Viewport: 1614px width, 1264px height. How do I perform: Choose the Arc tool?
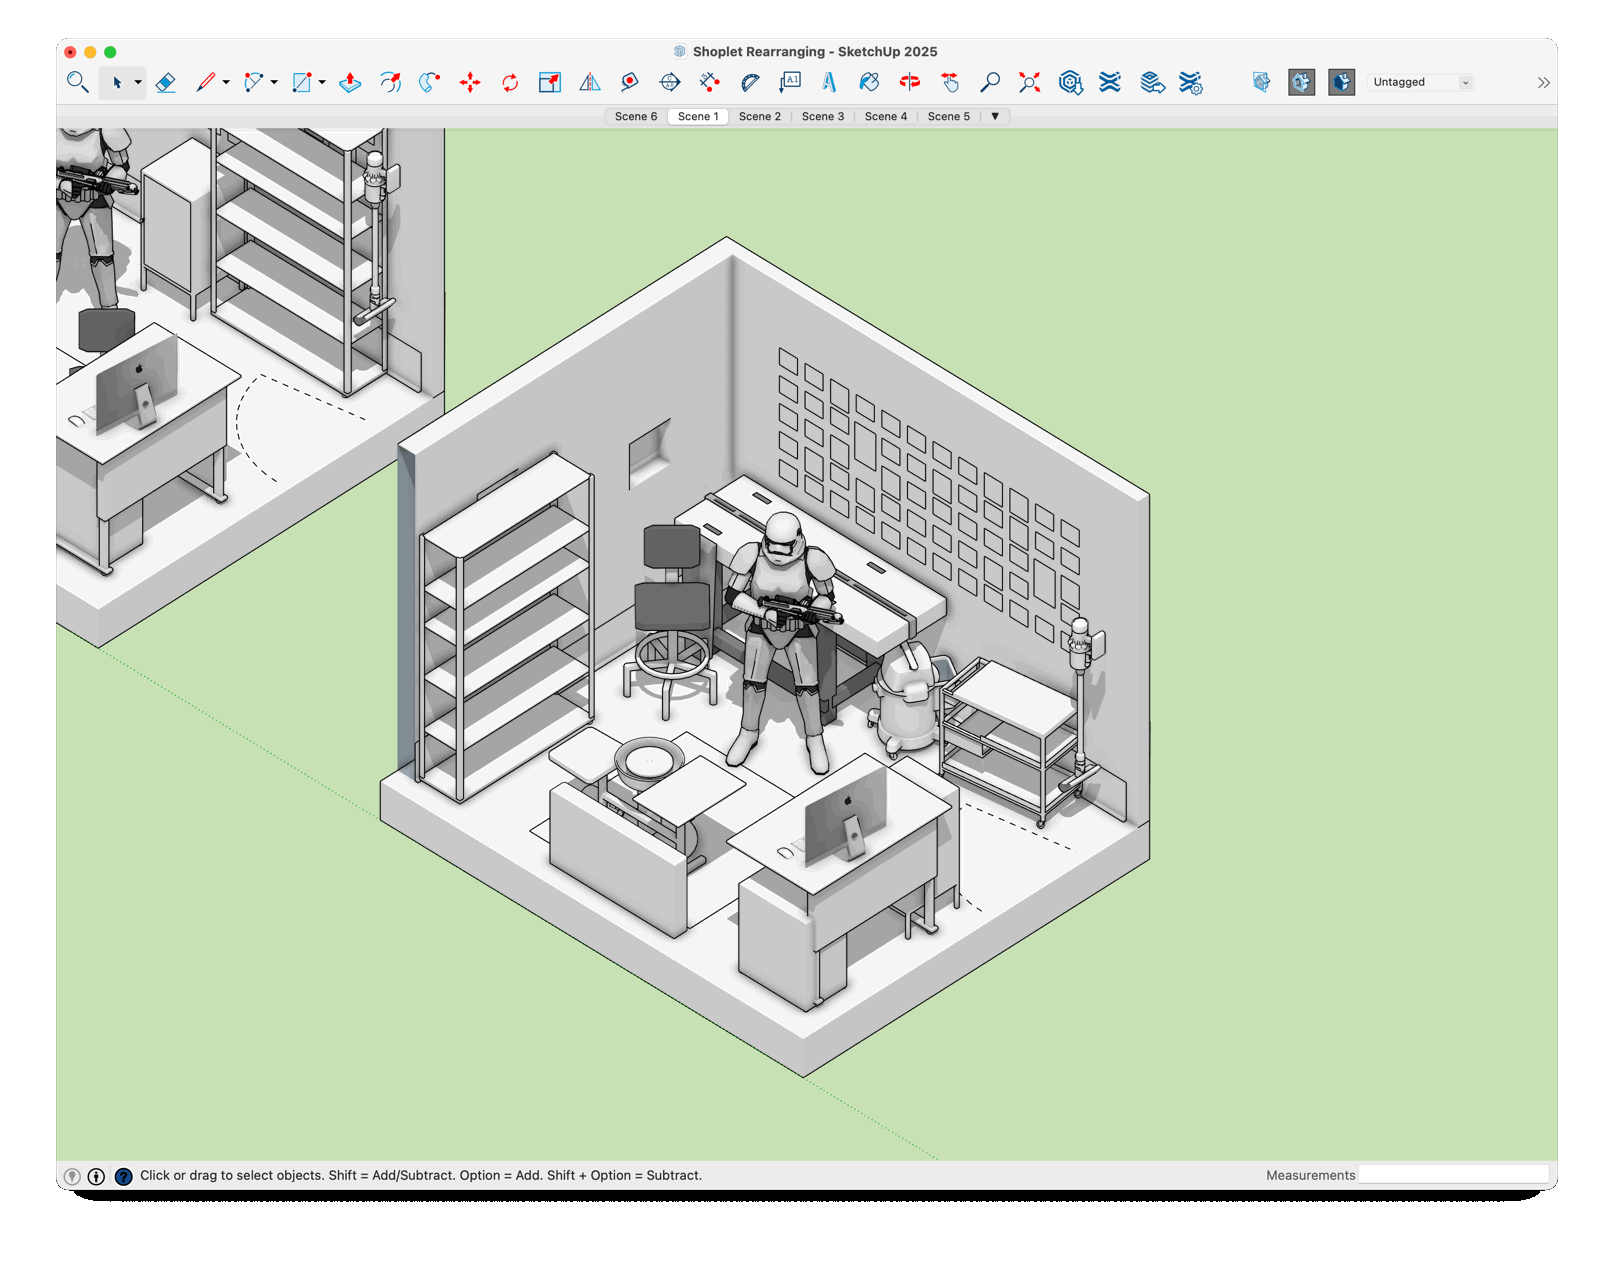253,82
